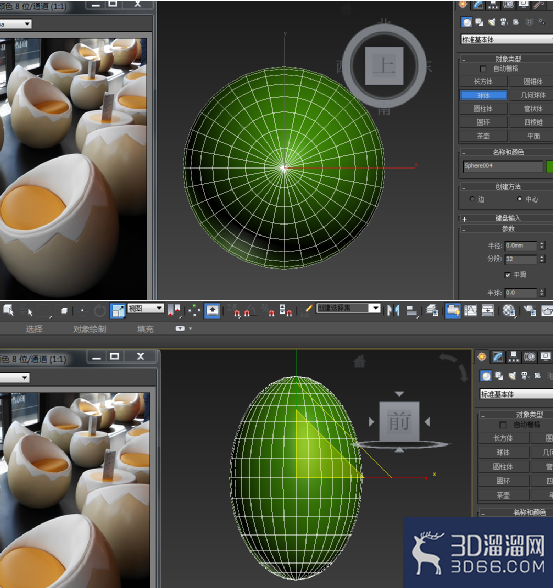The height and width of the screenshot is (588, 553).
Task: Open 标准基本体 dropdown in the Front-view panel
Action: click(516, 394)
